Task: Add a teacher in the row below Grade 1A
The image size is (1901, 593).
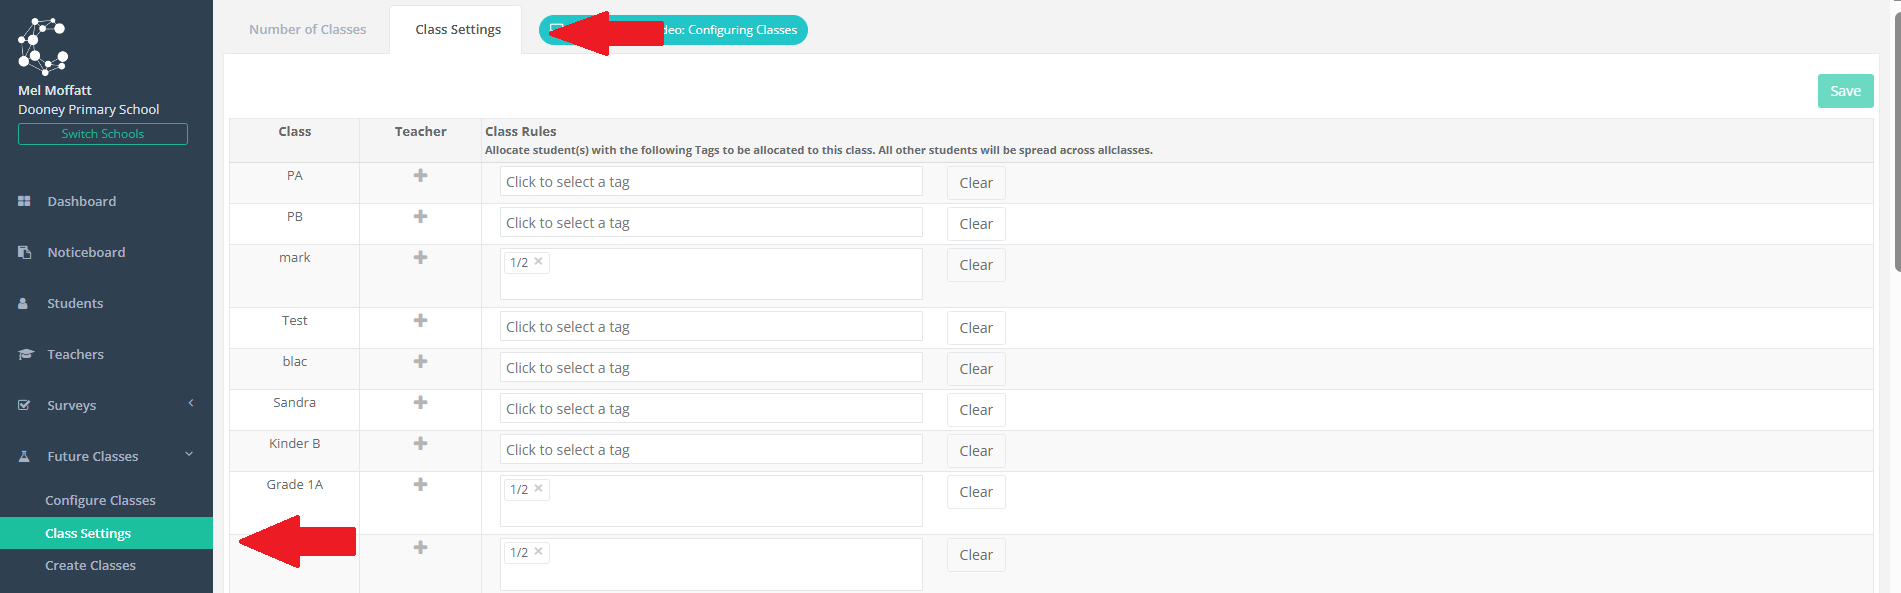Action: pyautogui.click(x=421, y=547)
